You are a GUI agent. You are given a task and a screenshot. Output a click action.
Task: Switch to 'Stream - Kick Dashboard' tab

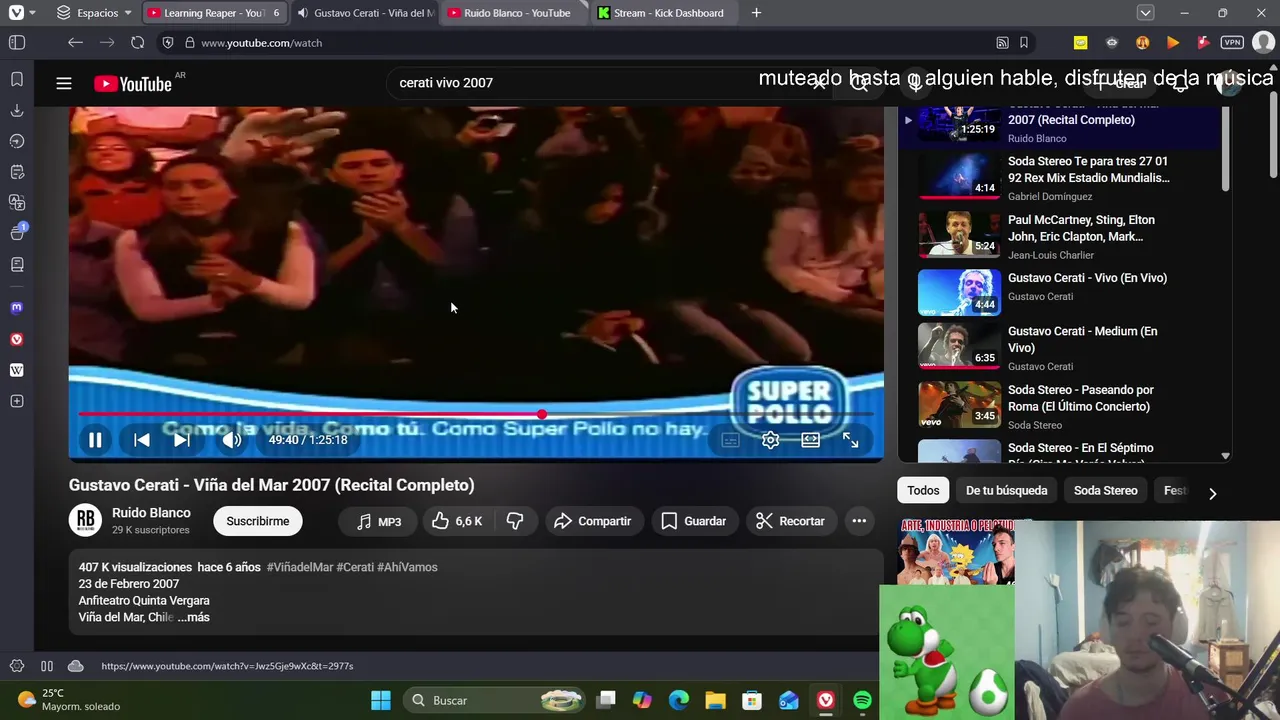click(664, 13)
